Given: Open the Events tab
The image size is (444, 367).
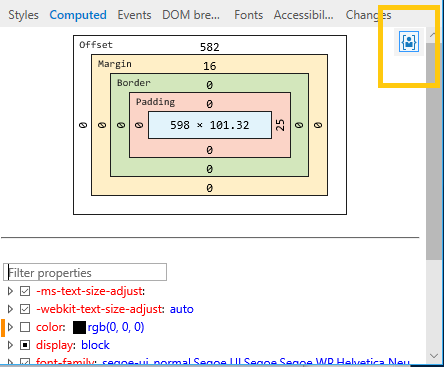Looking at the screenshot, I should [134, 15].
